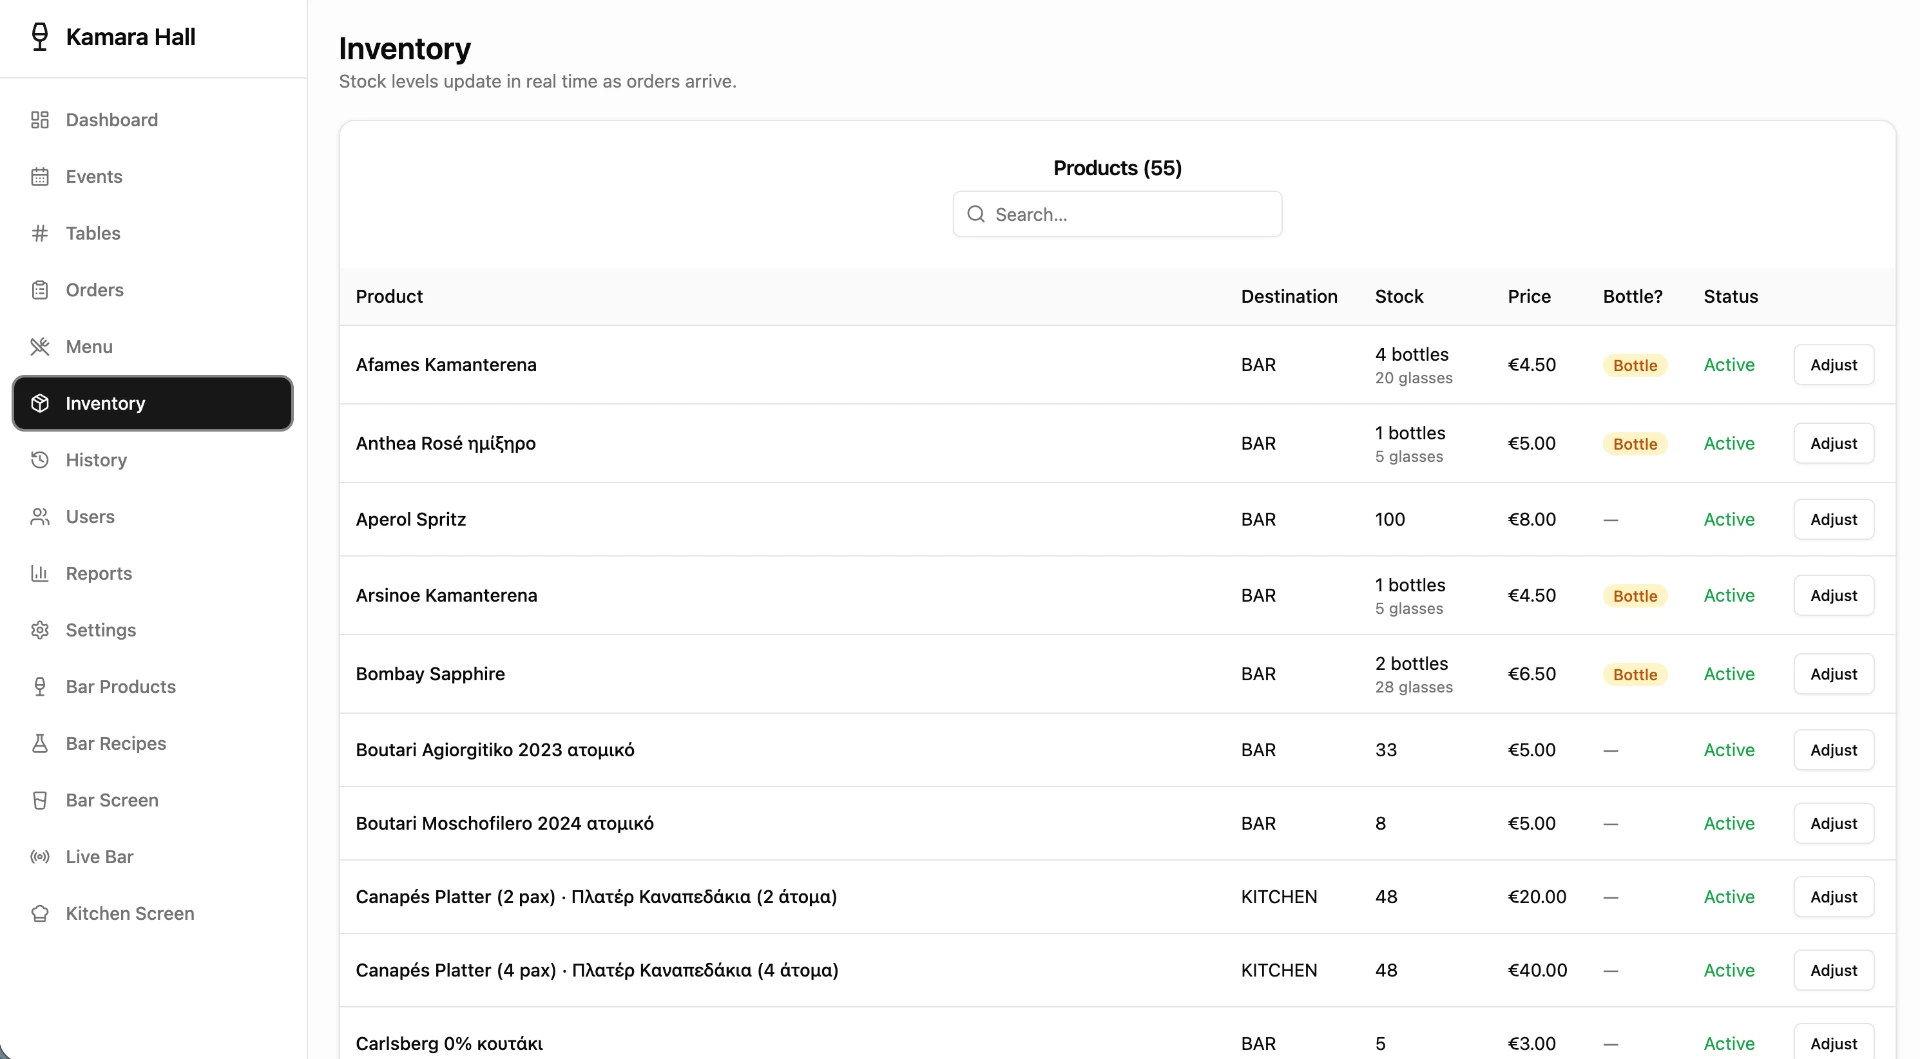Image resolution: width=1920 pixels, height=1059 pixels.
Task: Click the KITCHEN destination for Canapés Platter (2 pax)
Action: pos(1279,897)
